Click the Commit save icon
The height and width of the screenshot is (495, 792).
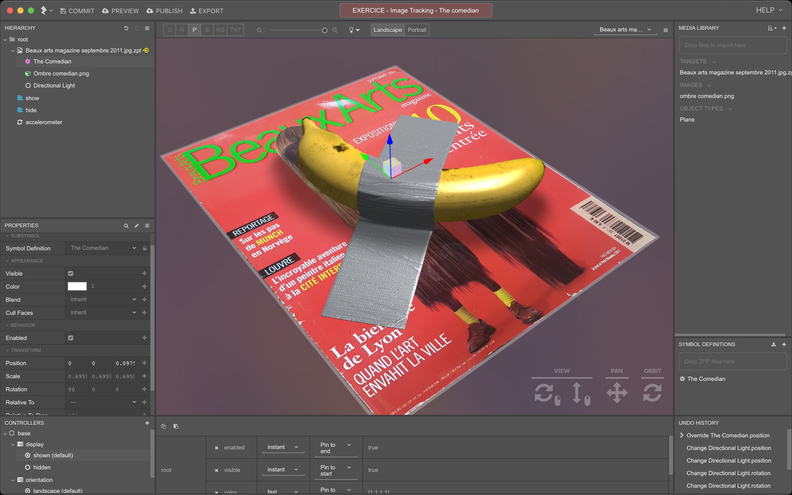(62, 10)
